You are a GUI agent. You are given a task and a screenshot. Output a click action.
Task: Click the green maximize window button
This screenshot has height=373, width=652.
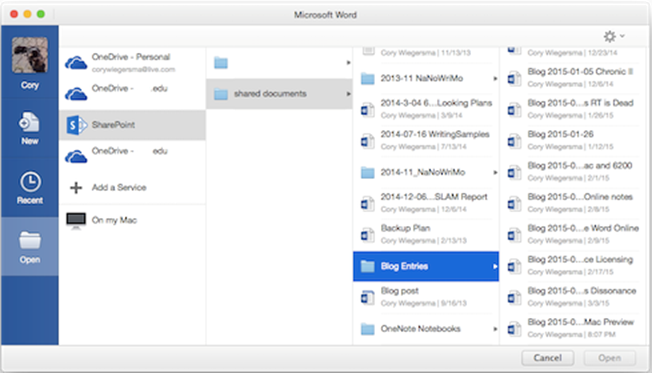coord(41,14)
